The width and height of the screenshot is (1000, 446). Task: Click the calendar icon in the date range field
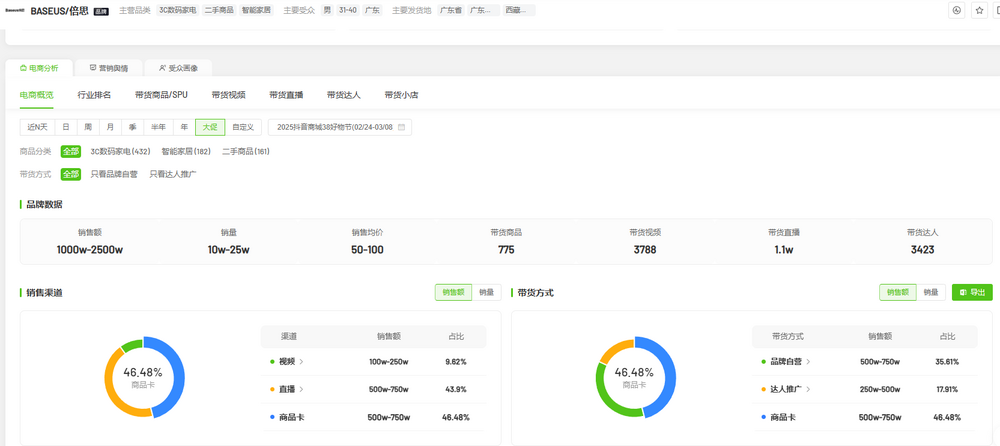pyautogui.click(x=402, y=127)
